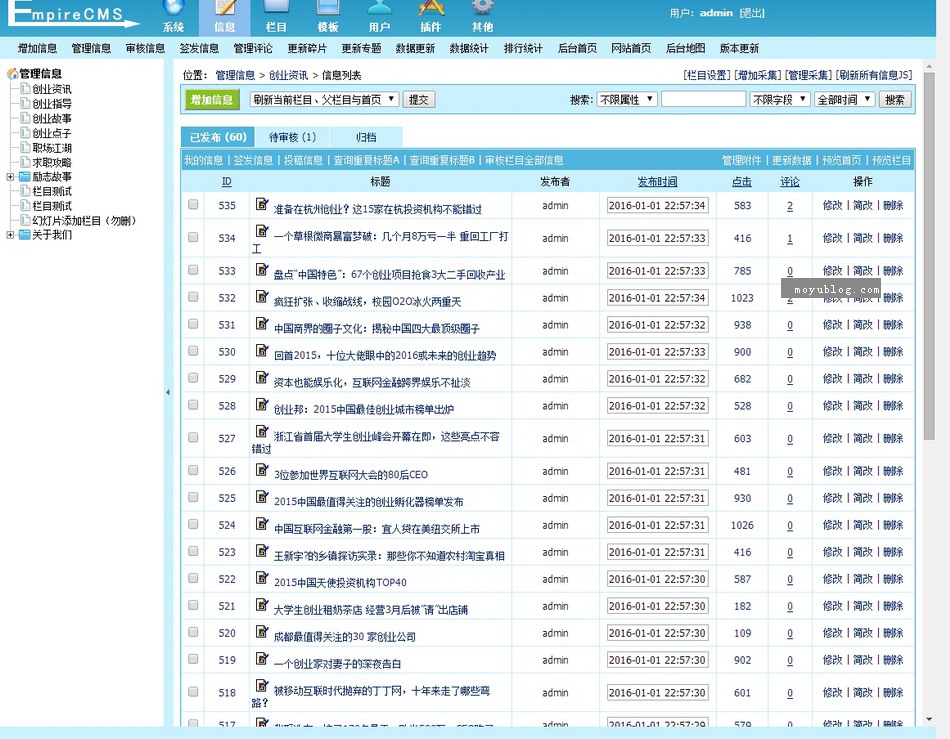Click the page icon next to 创业故事
Screen dimensions: 950x739
[25, 118]
